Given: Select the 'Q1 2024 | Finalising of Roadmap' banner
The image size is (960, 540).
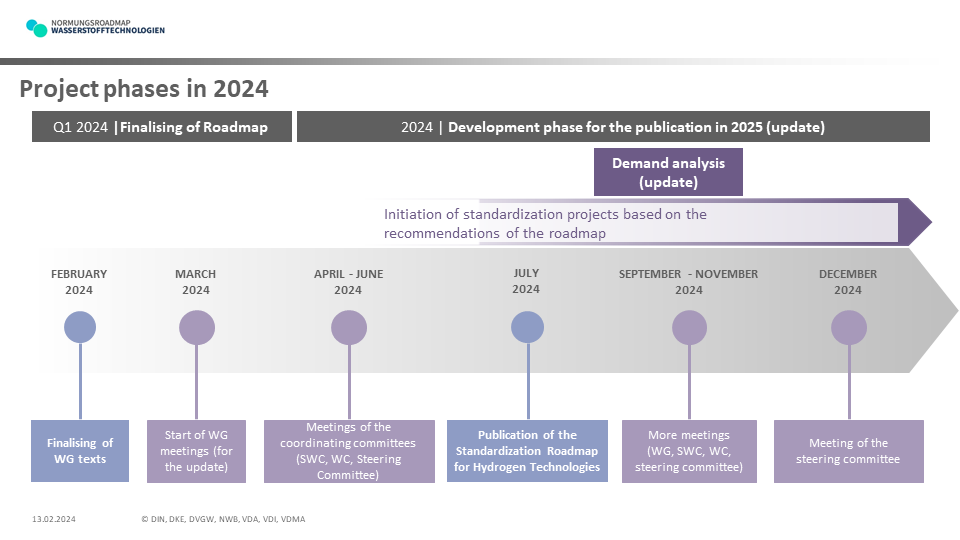Looking at the screenshot, I should click(x=162, y=127).
